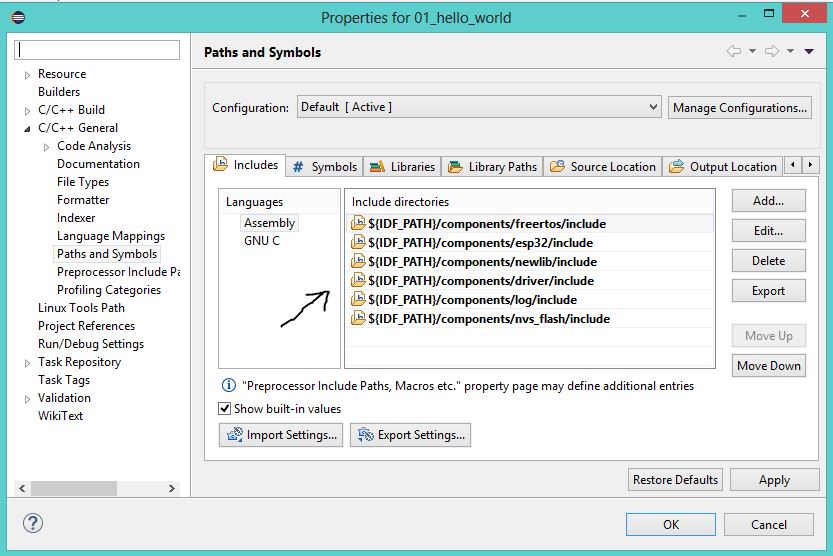Screen dimensions: 833x556
Task: Switch to the Symbols tab
Action: pyautogui.click(x=324, y=167)
